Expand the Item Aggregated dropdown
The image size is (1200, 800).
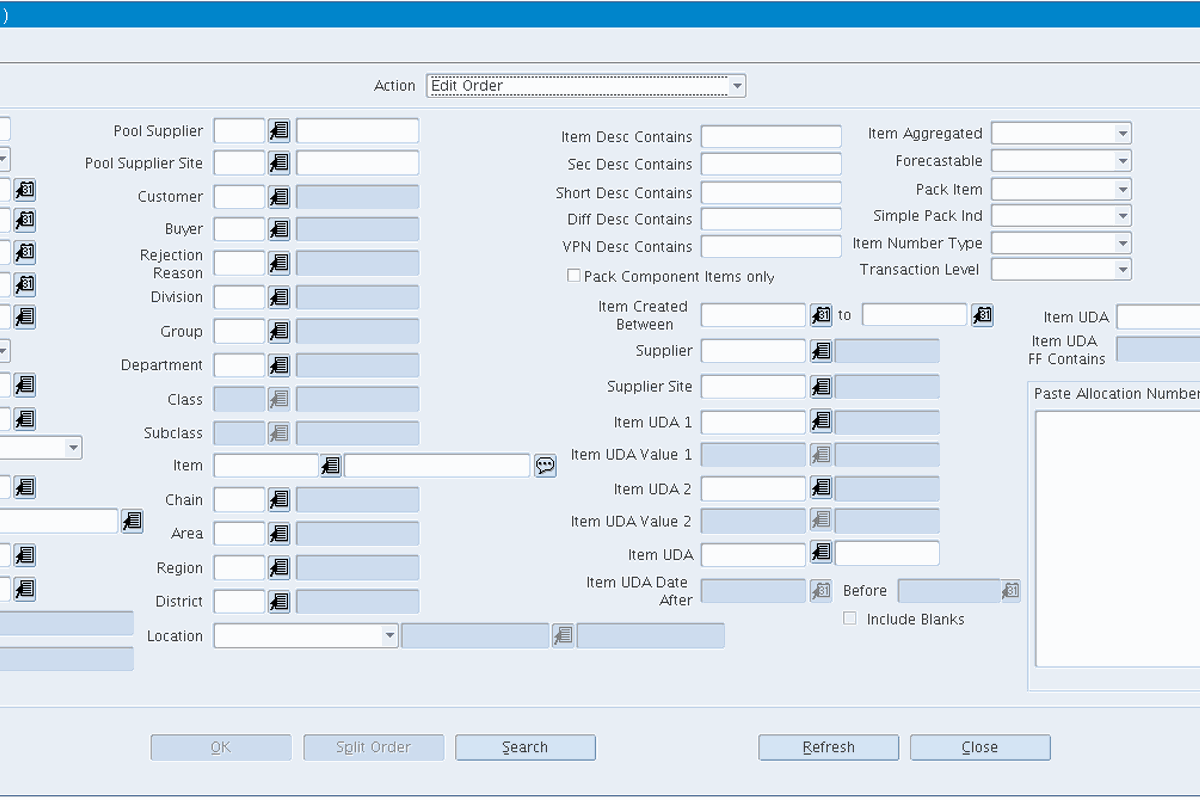[x=1061, y=133]
